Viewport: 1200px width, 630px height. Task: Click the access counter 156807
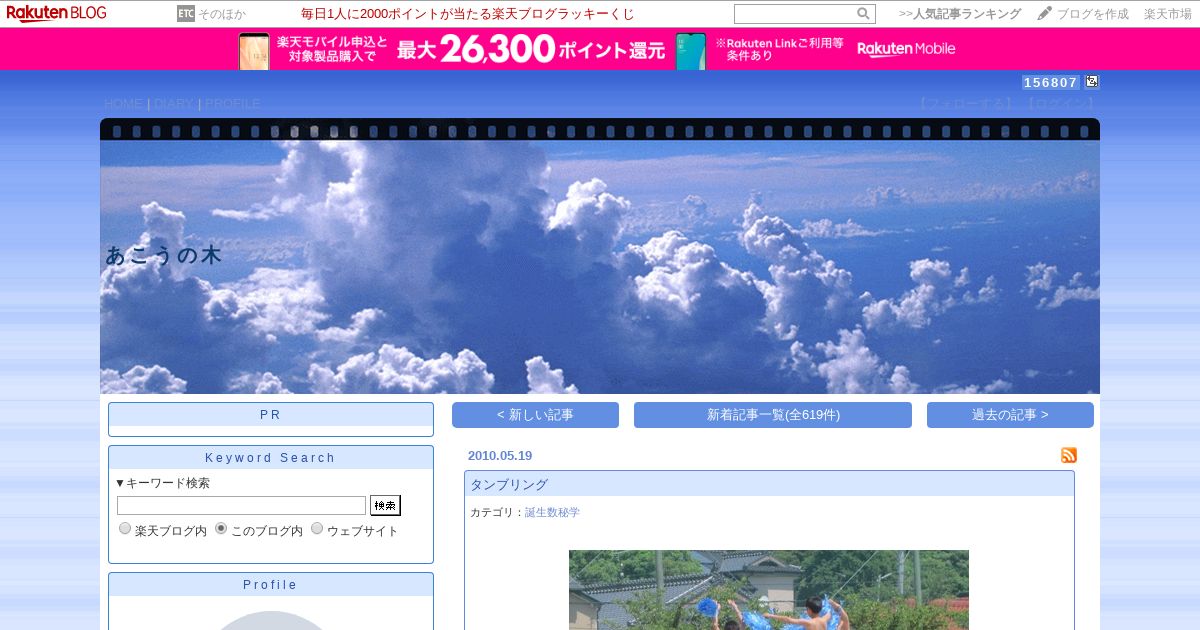(1051, 82)
